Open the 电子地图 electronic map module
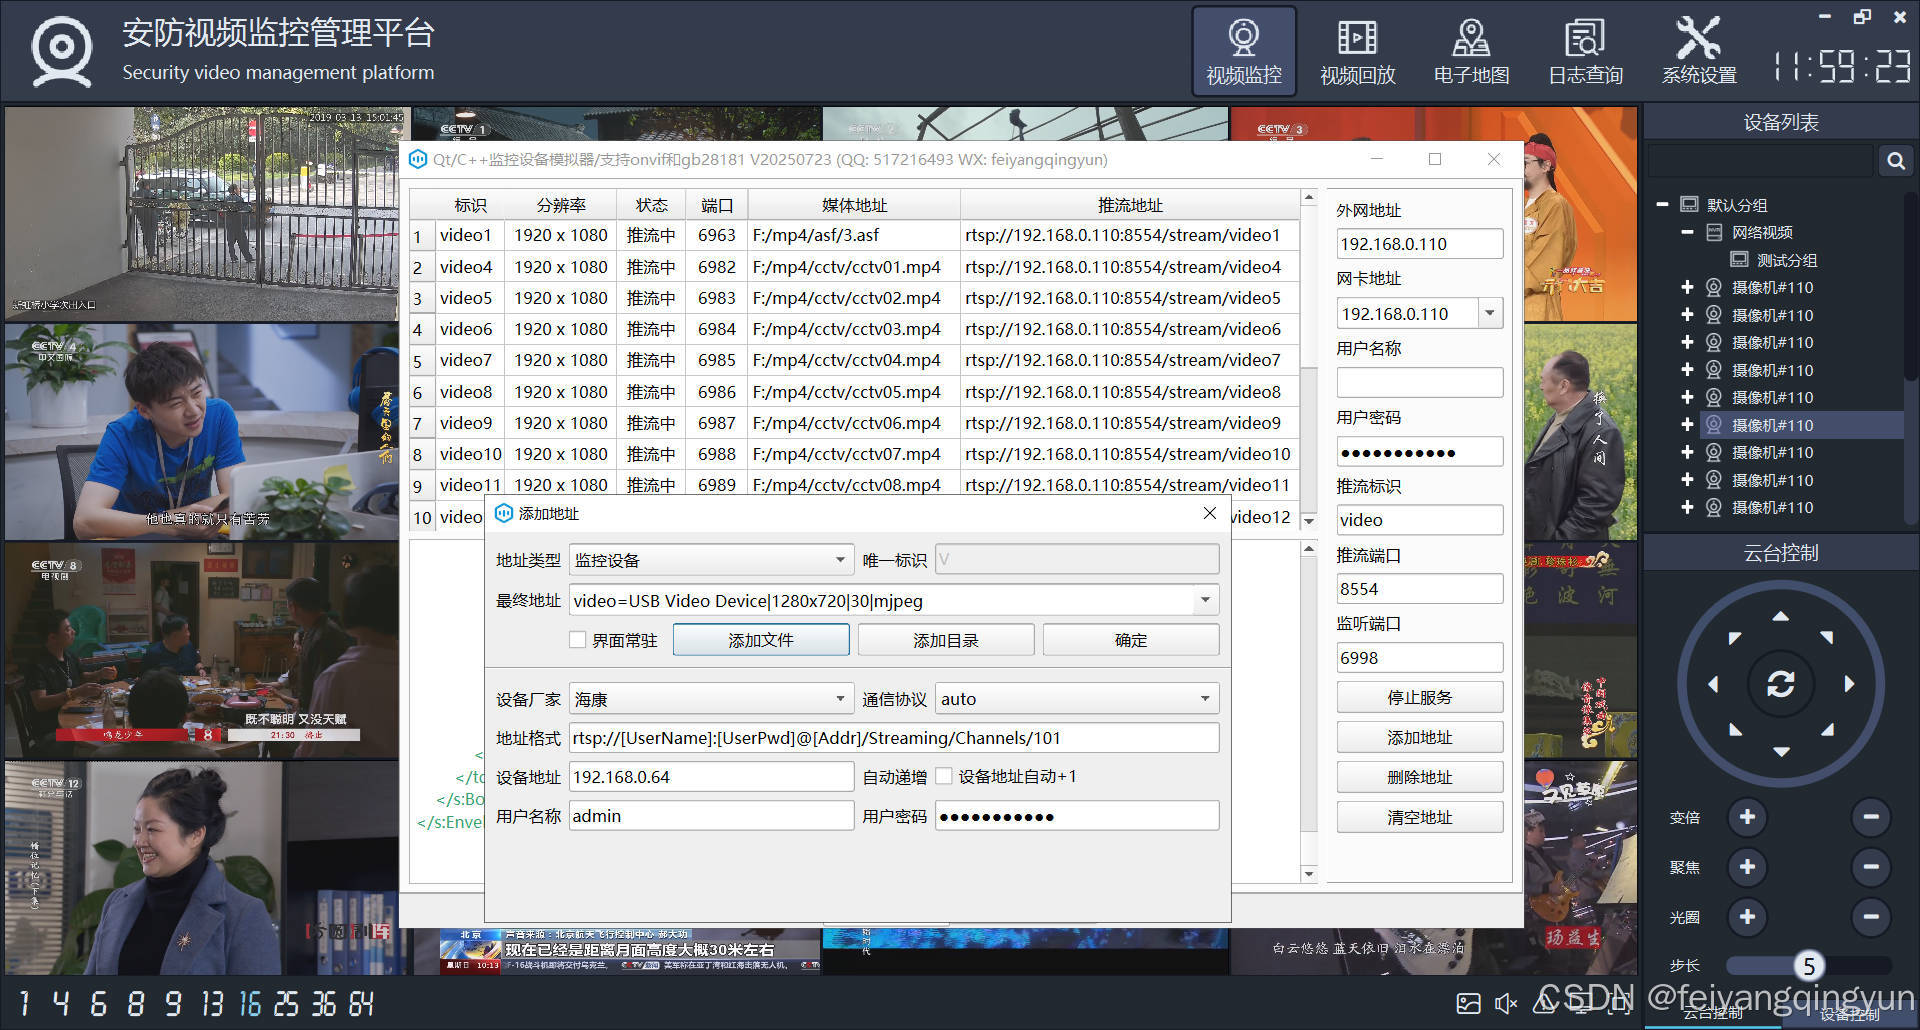Screen dimensions: 1920x1030 (x=1471, y=50)
